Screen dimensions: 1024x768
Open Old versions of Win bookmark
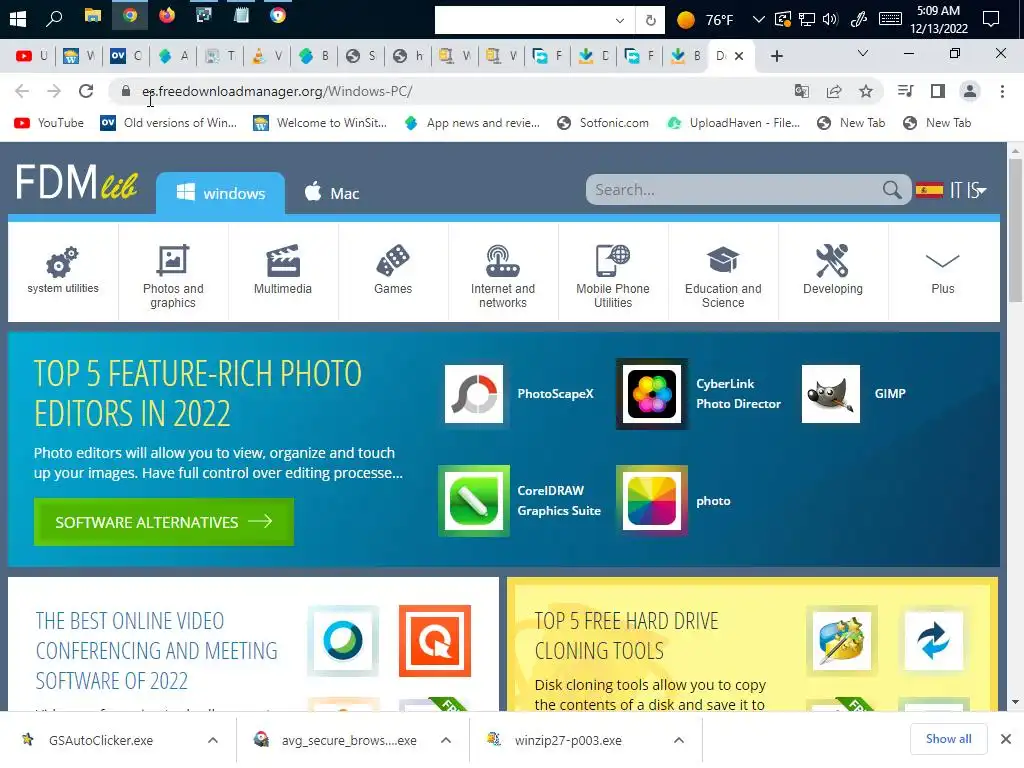(x=168, y=123)
